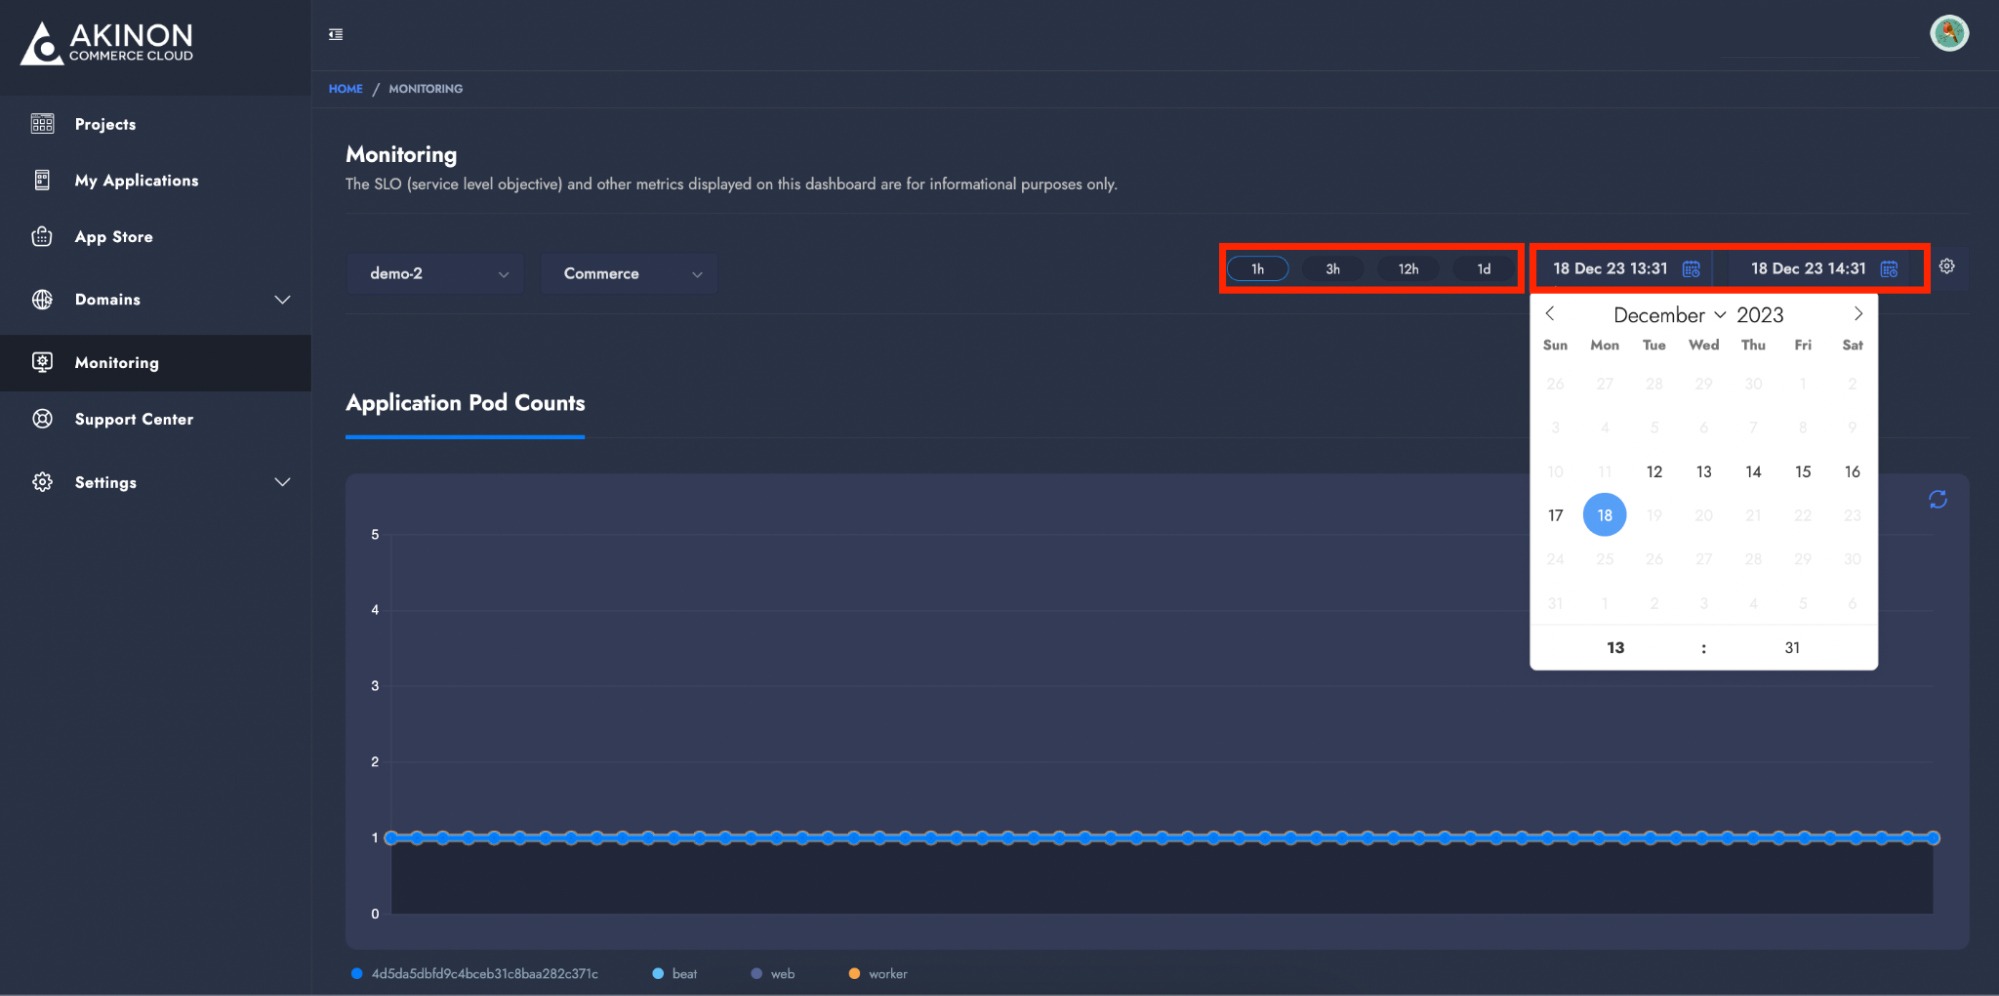This screenshot has height=996, width=1999.
Task: Open My Applications in sidebar
Action: [x=136, y=181]
